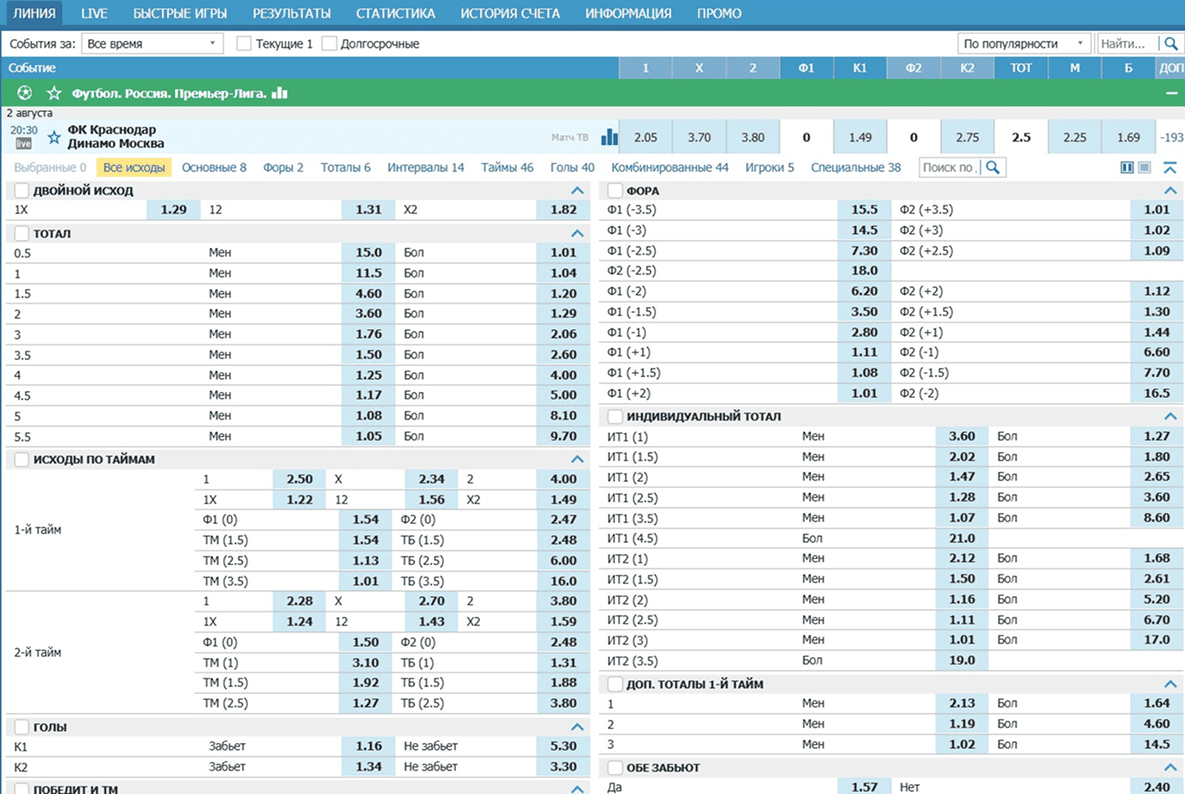This screenshot has height=794, width=1185.
Task: Add Krasnodar vs Dinamo match to favorites
Action: click(54, 137)
